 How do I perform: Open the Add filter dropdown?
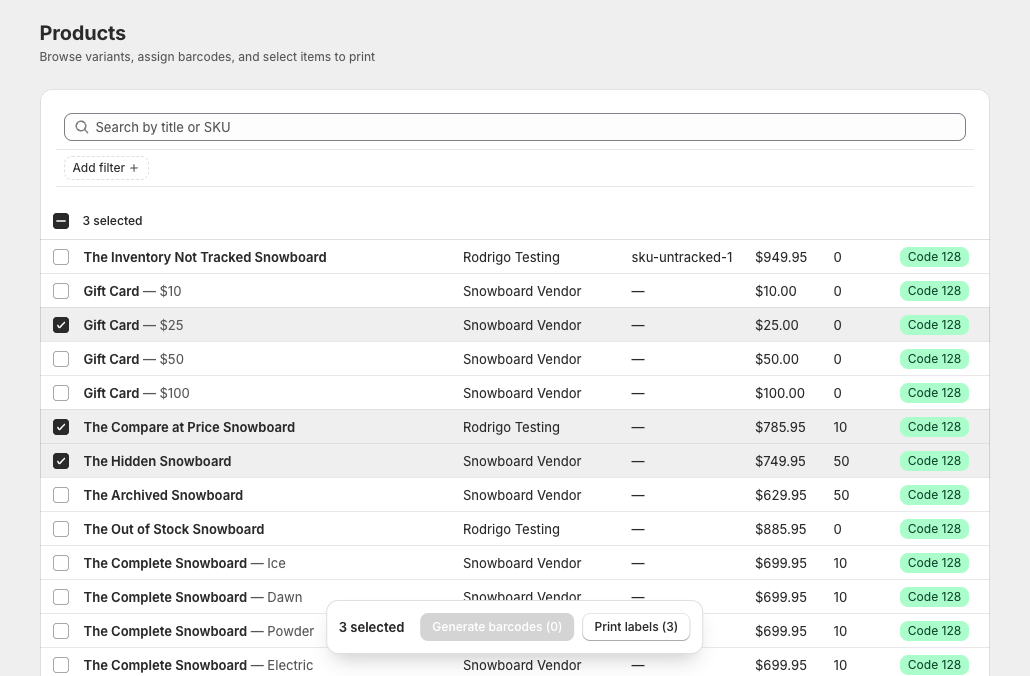coord(106,168)
